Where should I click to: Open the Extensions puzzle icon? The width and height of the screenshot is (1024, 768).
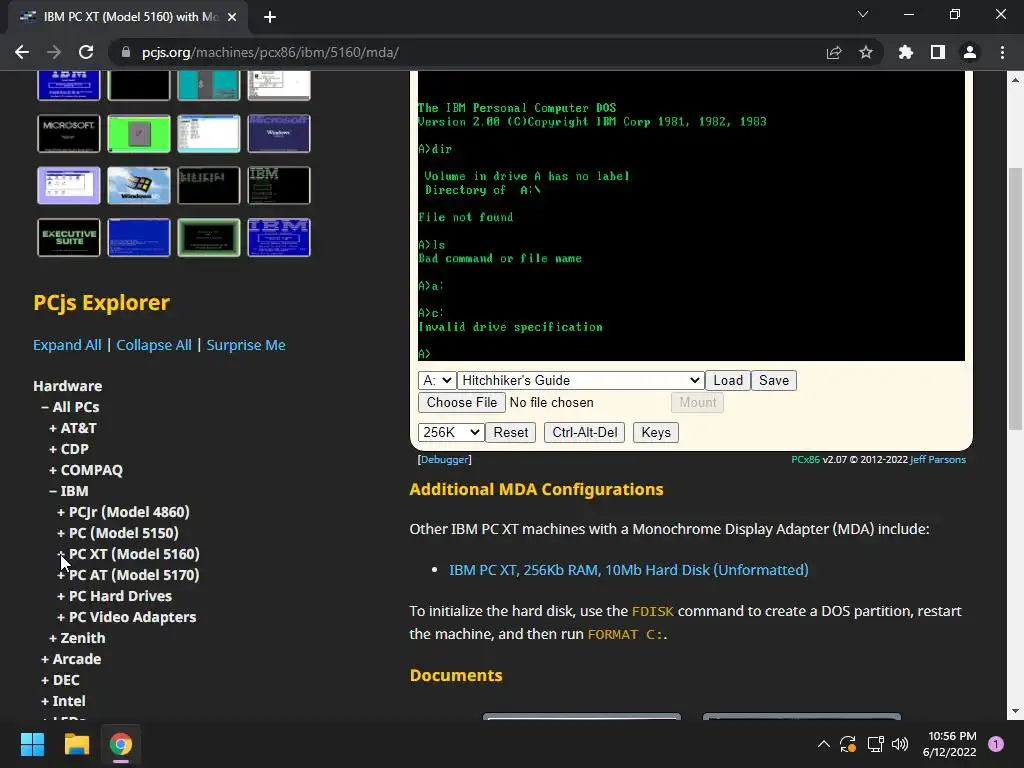[906, 52]
